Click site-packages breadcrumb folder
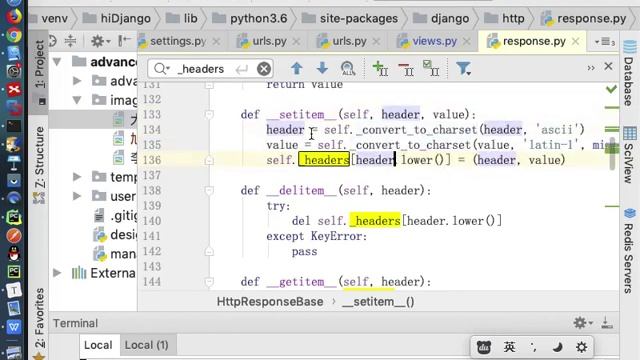The image size is (640, 360). tap(349, 18)
